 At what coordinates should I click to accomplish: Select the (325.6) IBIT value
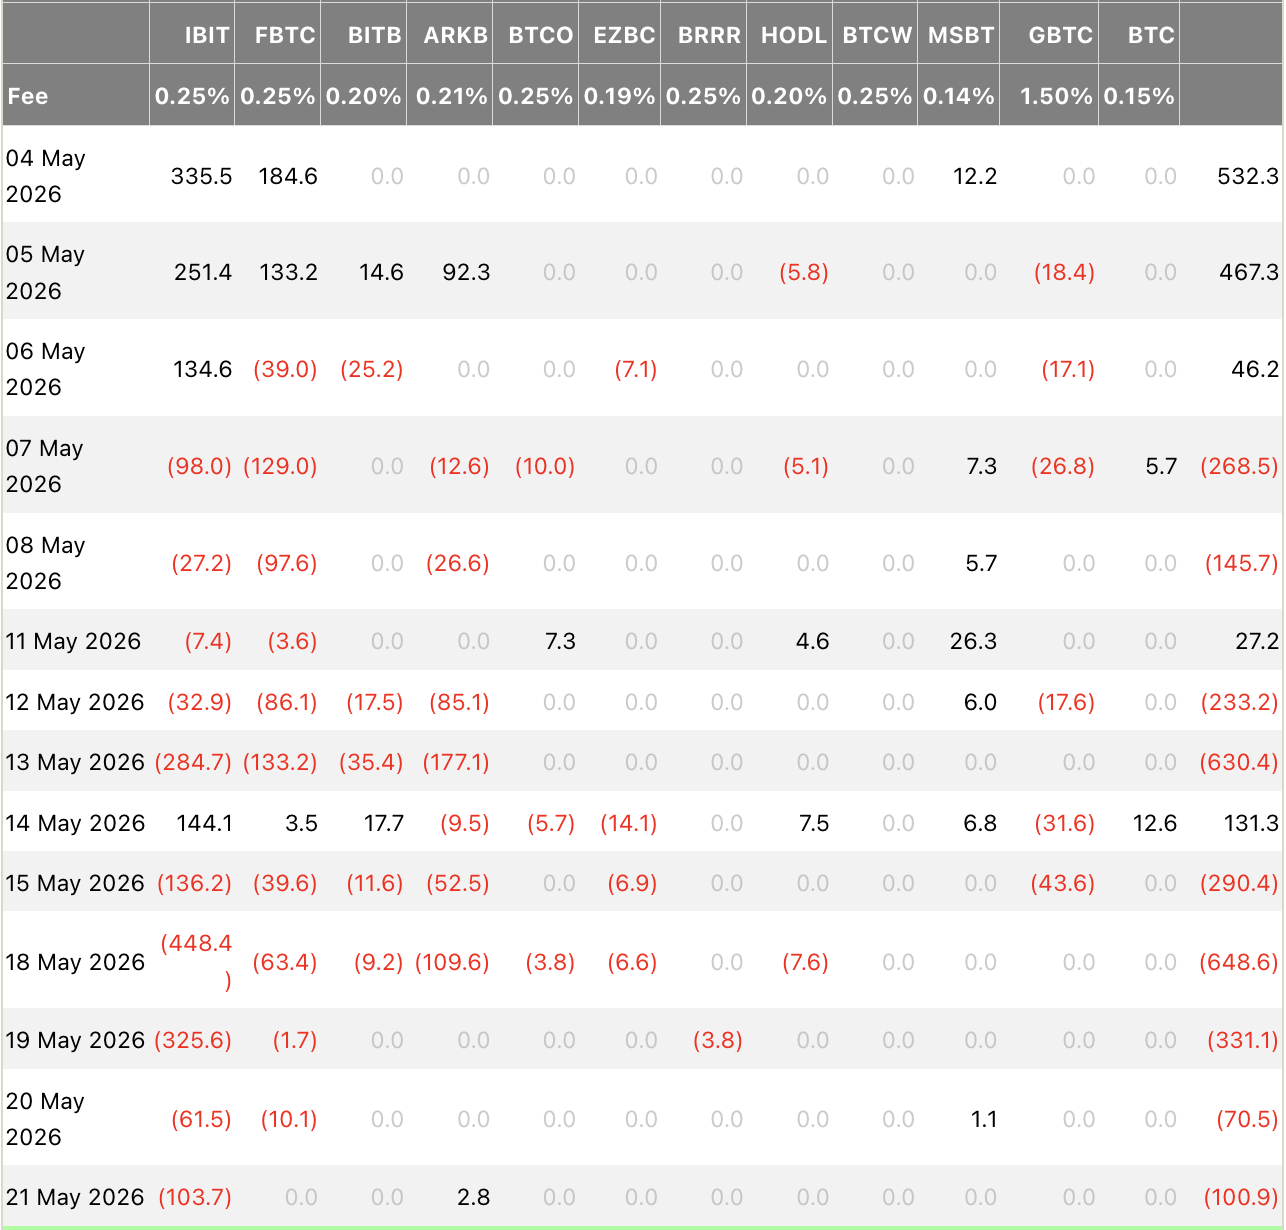[x=193, y=1040]
